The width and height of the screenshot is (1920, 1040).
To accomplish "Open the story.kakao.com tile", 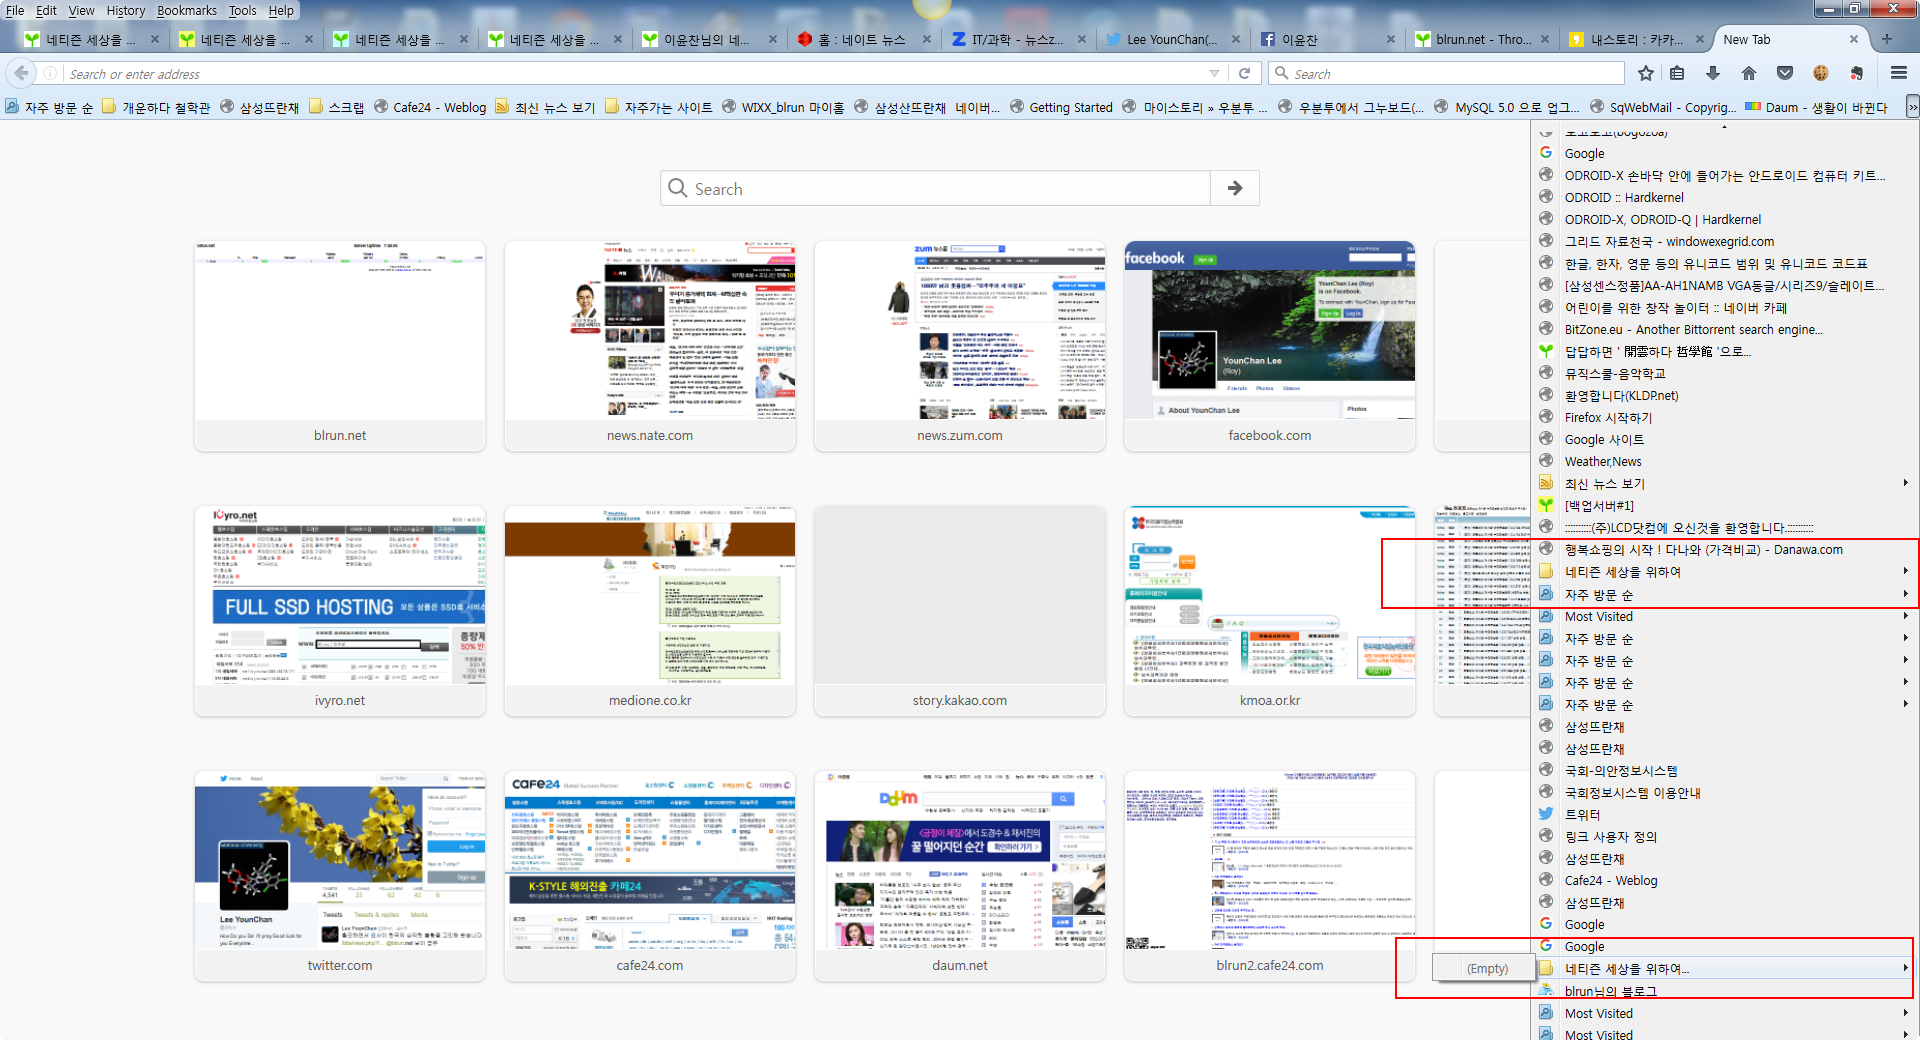I will [x=960, y=610].
